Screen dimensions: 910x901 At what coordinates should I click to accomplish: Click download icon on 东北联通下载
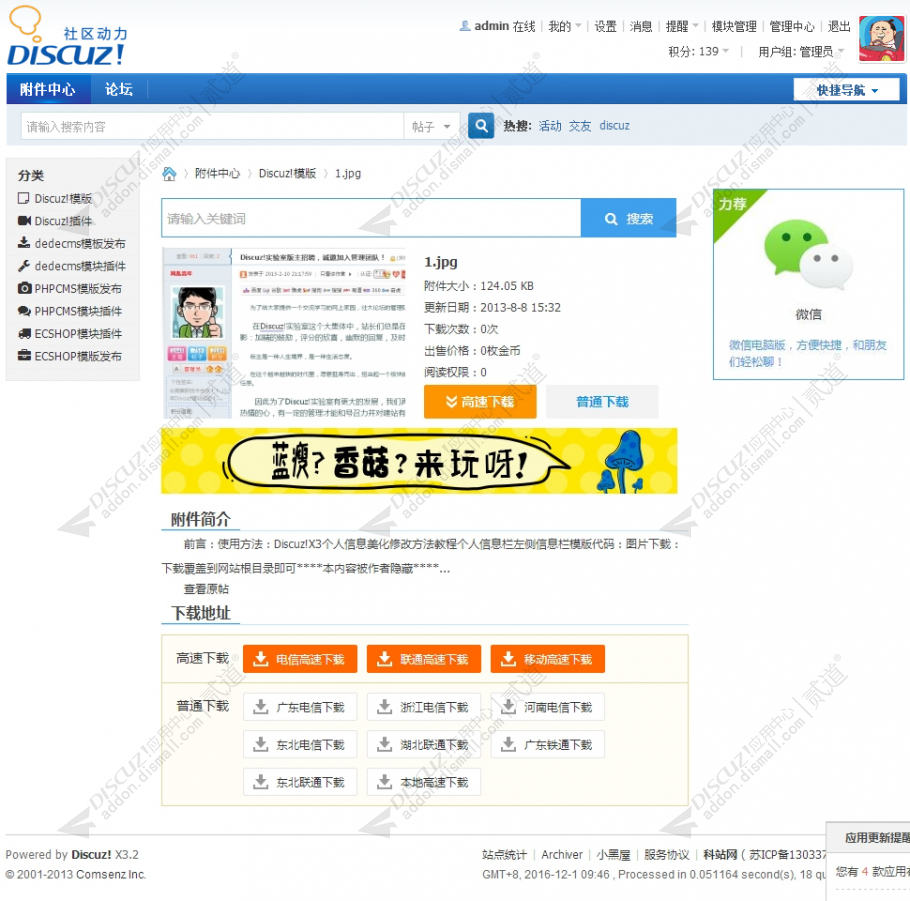tap(261, 781)
